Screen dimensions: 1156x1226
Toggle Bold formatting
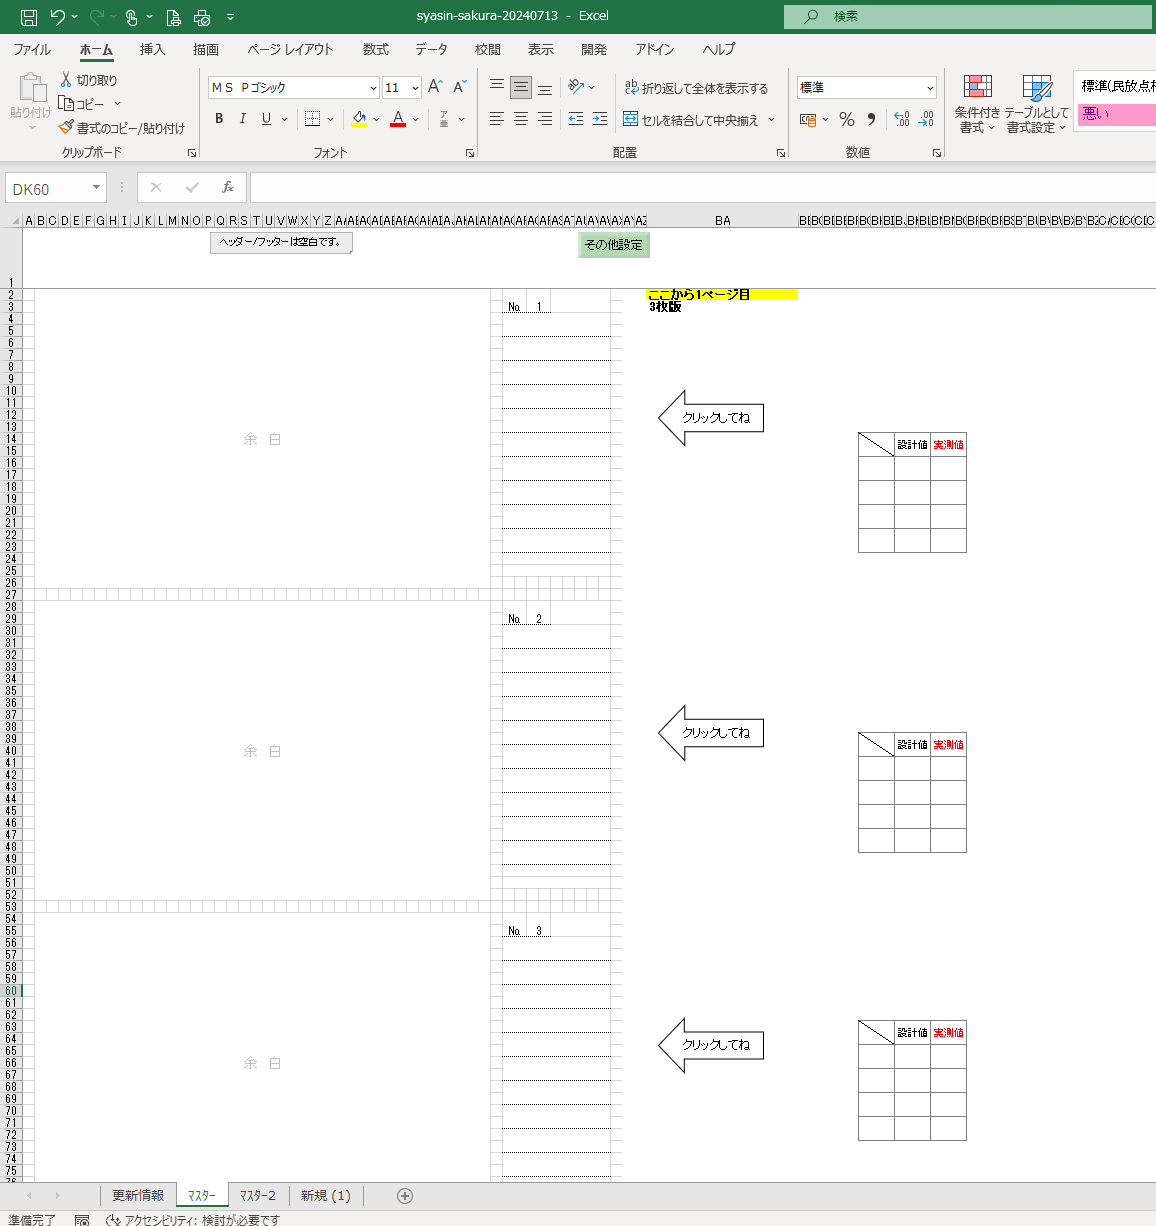pyautogui.click(x=219, y=119)
